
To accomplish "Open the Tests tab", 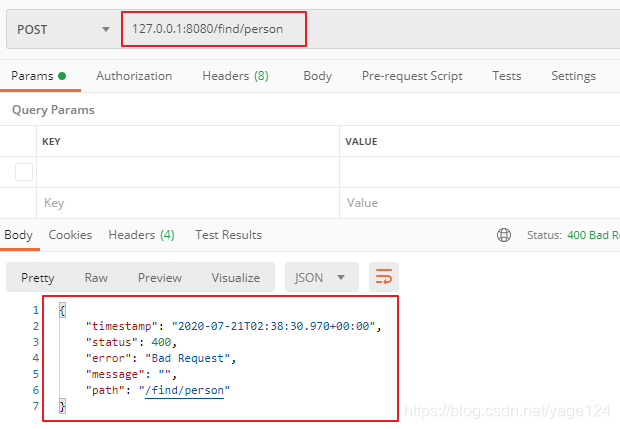I will (x=507, y=76).
